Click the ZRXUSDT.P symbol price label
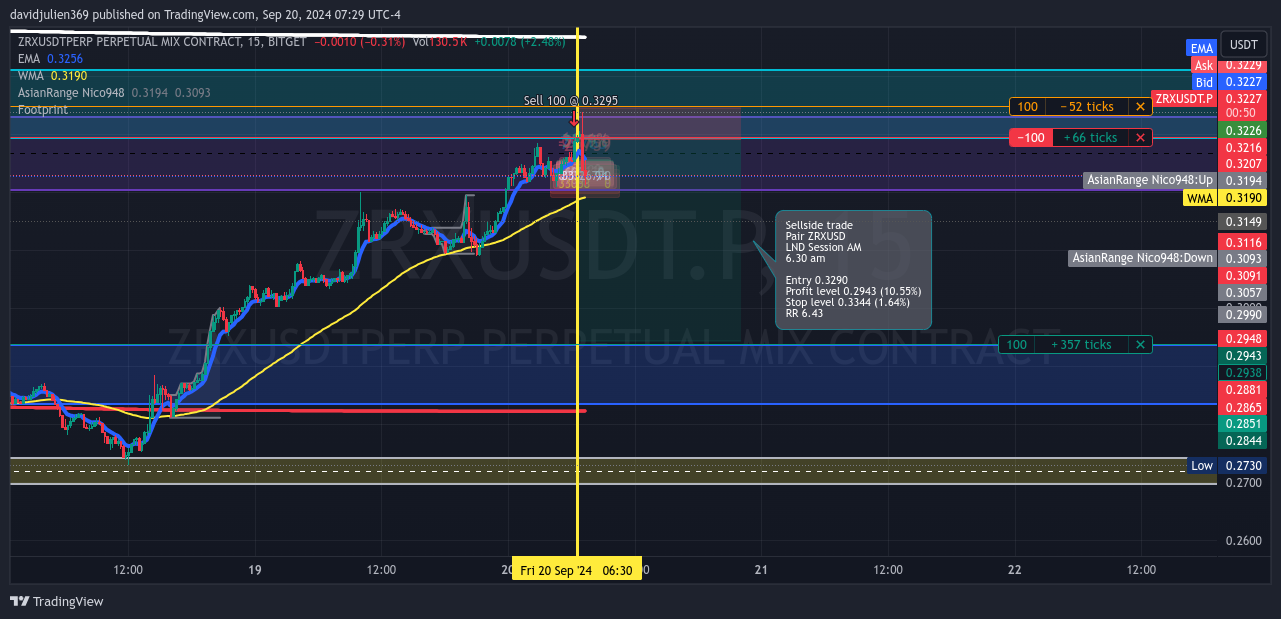 point(1184,98)
